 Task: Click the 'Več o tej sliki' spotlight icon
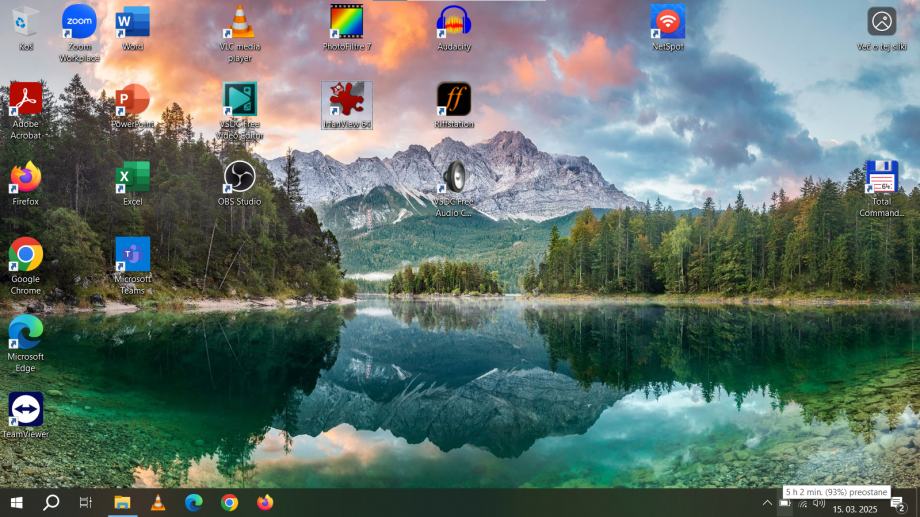tap(881, 28)
